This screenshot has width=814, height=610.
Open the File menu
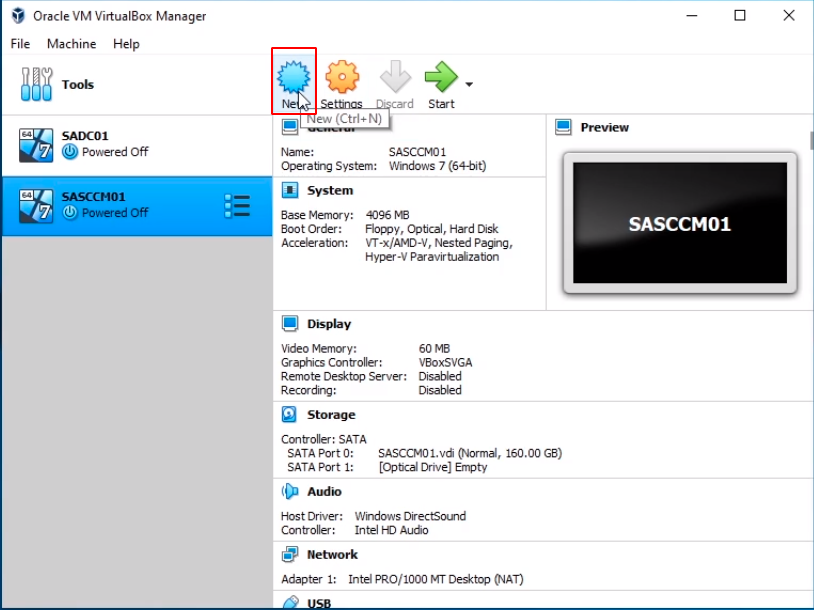coord(20,44)
